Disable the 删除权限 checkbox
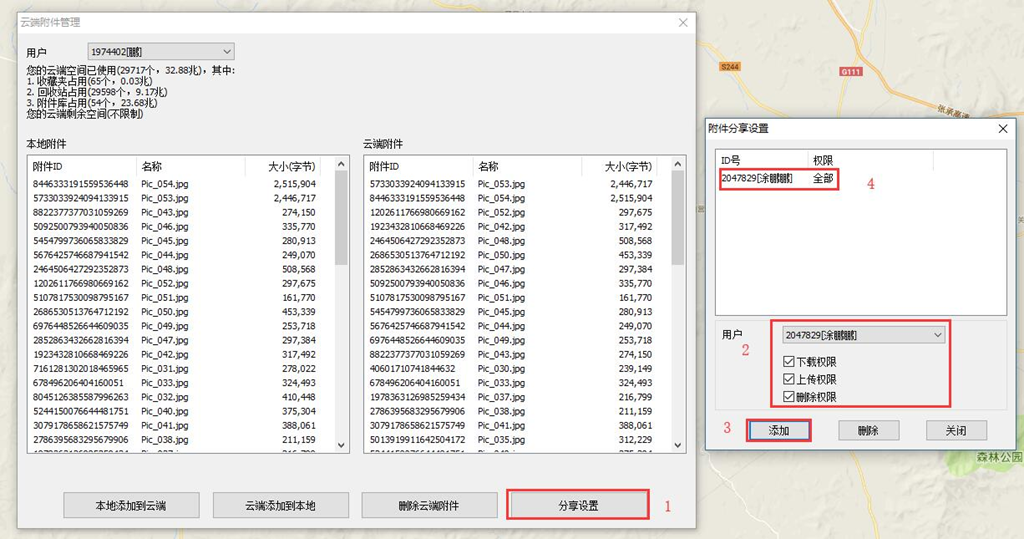Image resolution: width=1024 pixels, height=539 pixels. tap(788, 397)
